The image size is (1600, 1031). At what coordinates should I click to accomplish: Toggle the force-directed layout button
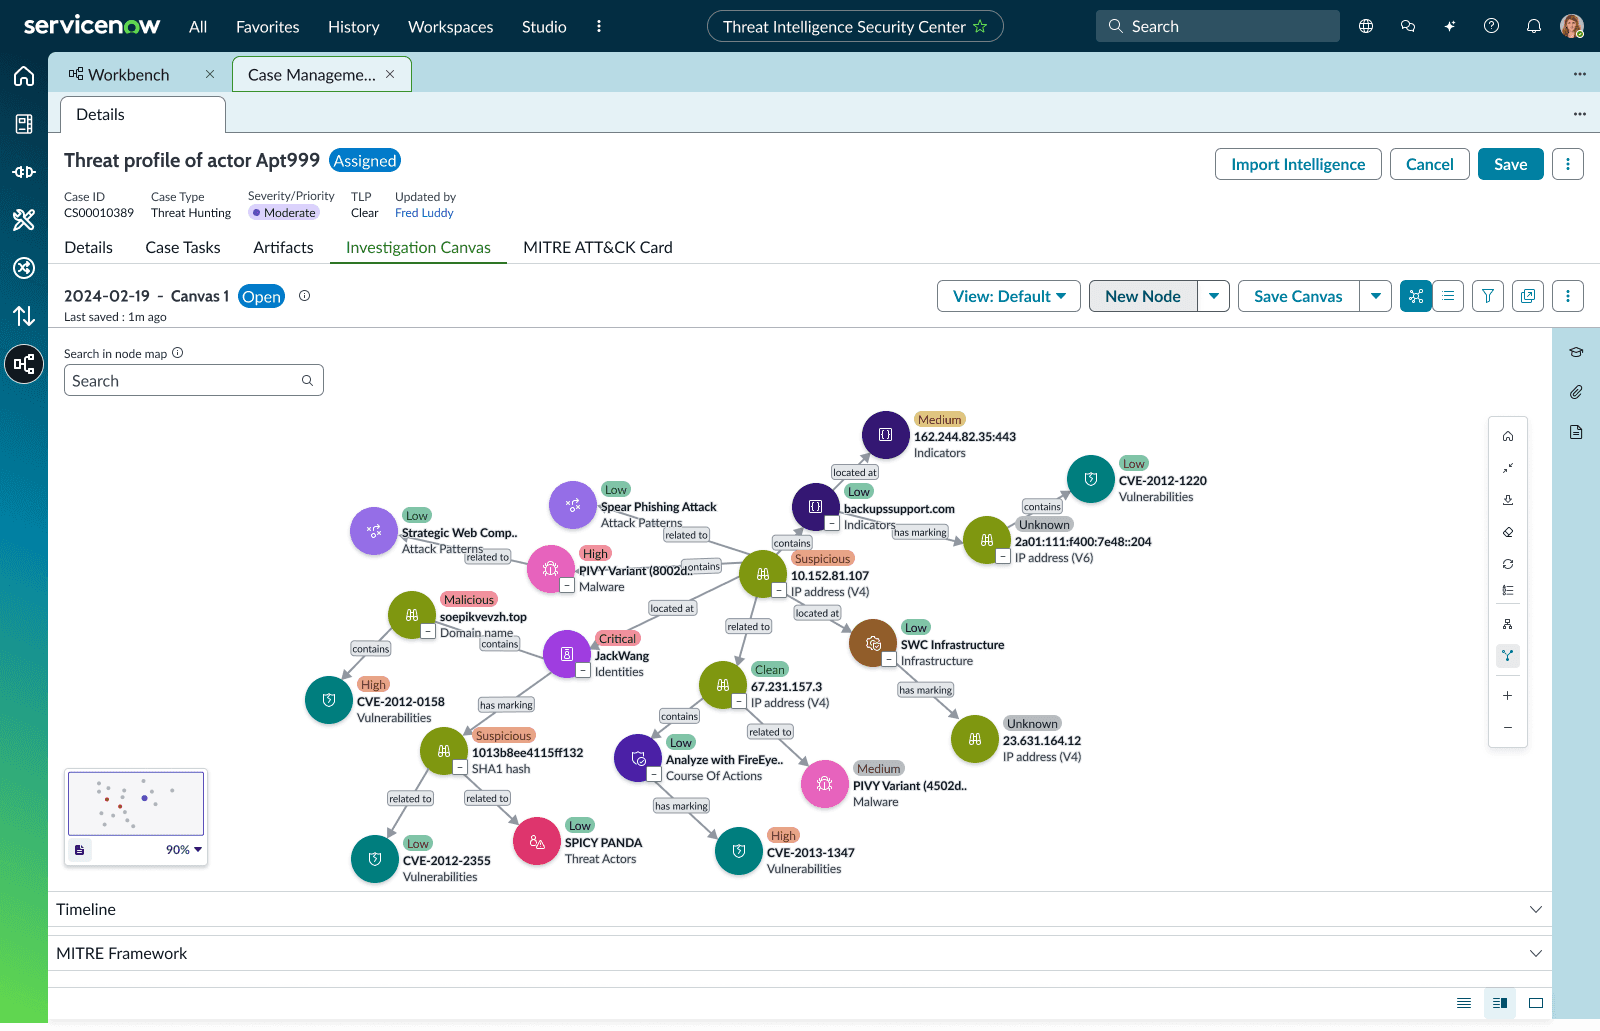coord(1508,656)
